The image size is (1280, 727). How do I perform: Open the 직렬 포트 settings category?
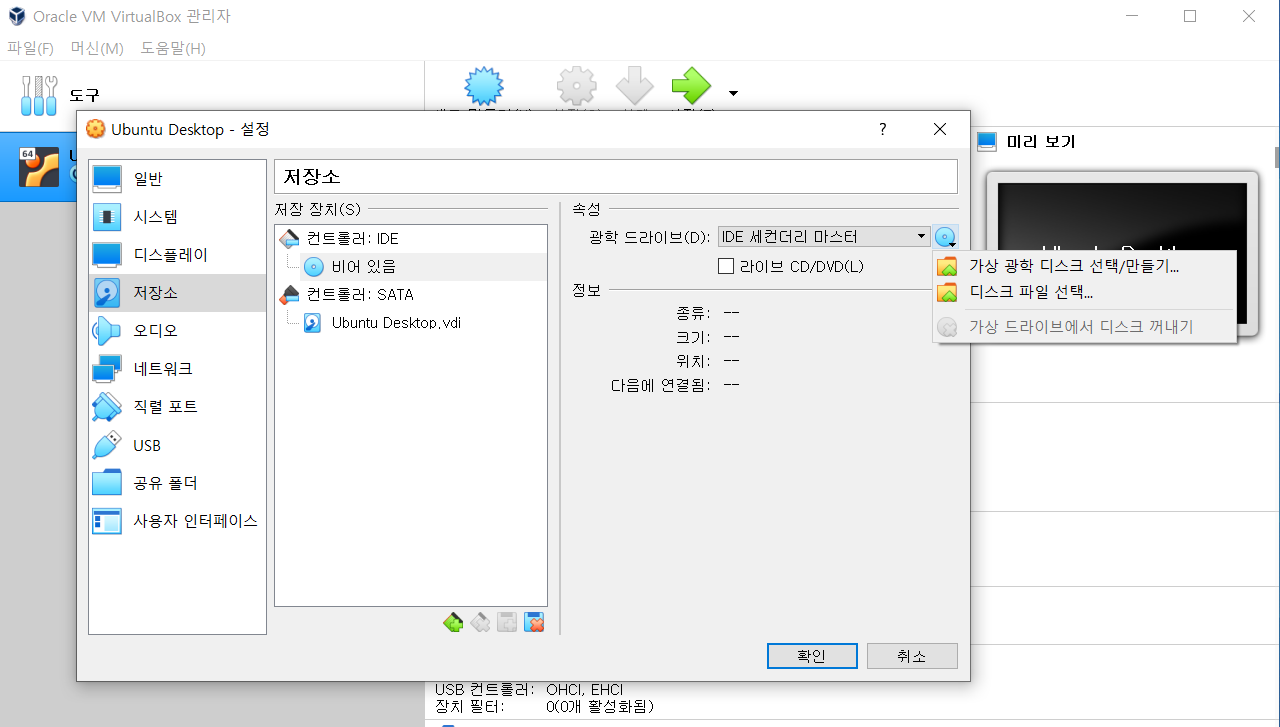click(x=177, y=407)
